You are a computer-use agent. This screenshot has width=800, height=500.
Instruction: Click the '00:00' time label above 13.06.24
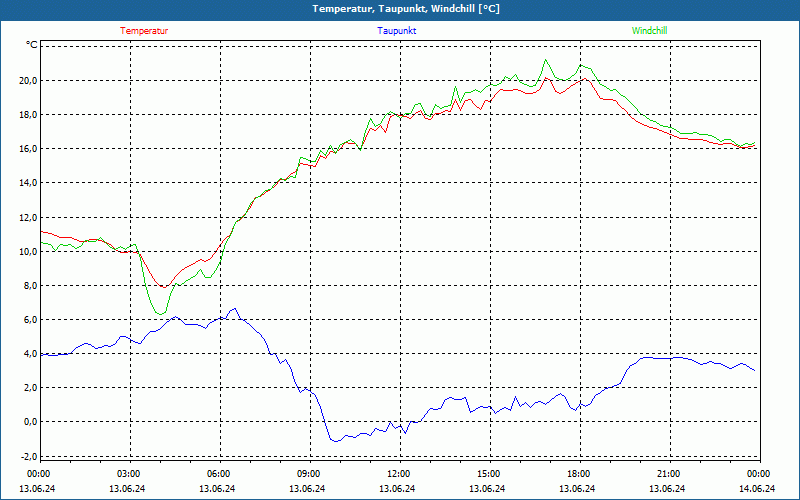(x=37, y=474)
